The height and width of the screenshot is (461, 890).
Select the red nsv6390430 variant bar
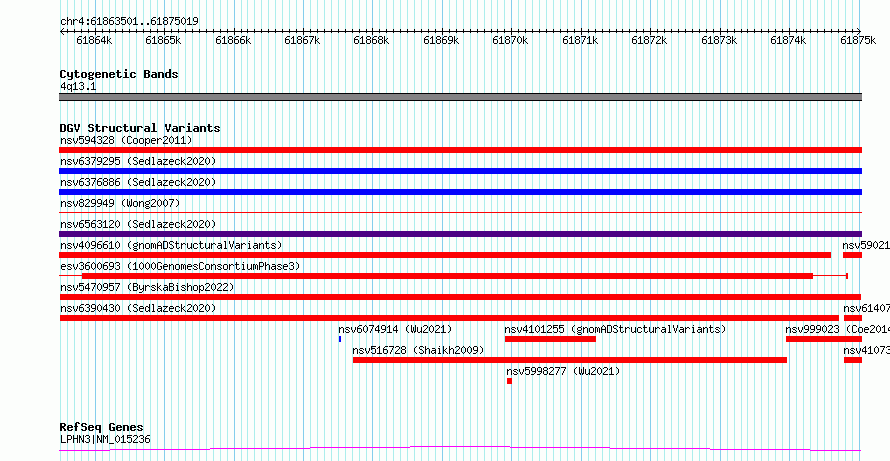[x=450, y=318]
